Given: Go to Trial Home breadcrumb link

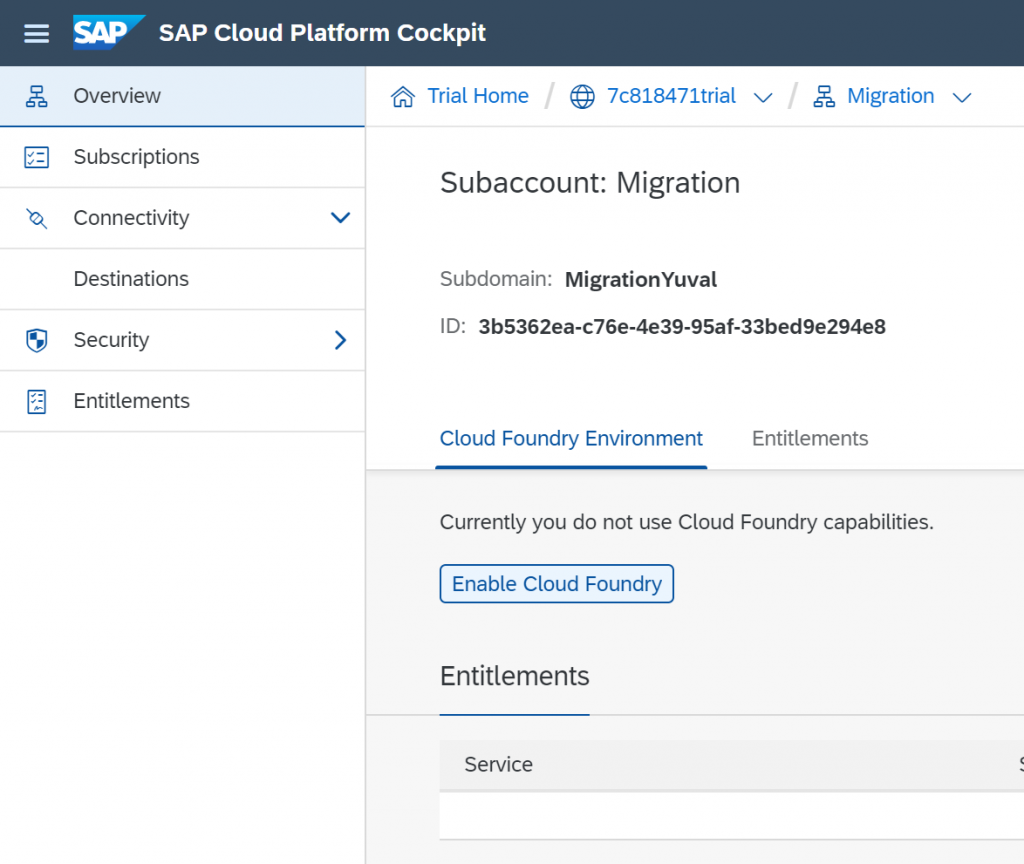Looking at the screenshot, I should point(478,96).
